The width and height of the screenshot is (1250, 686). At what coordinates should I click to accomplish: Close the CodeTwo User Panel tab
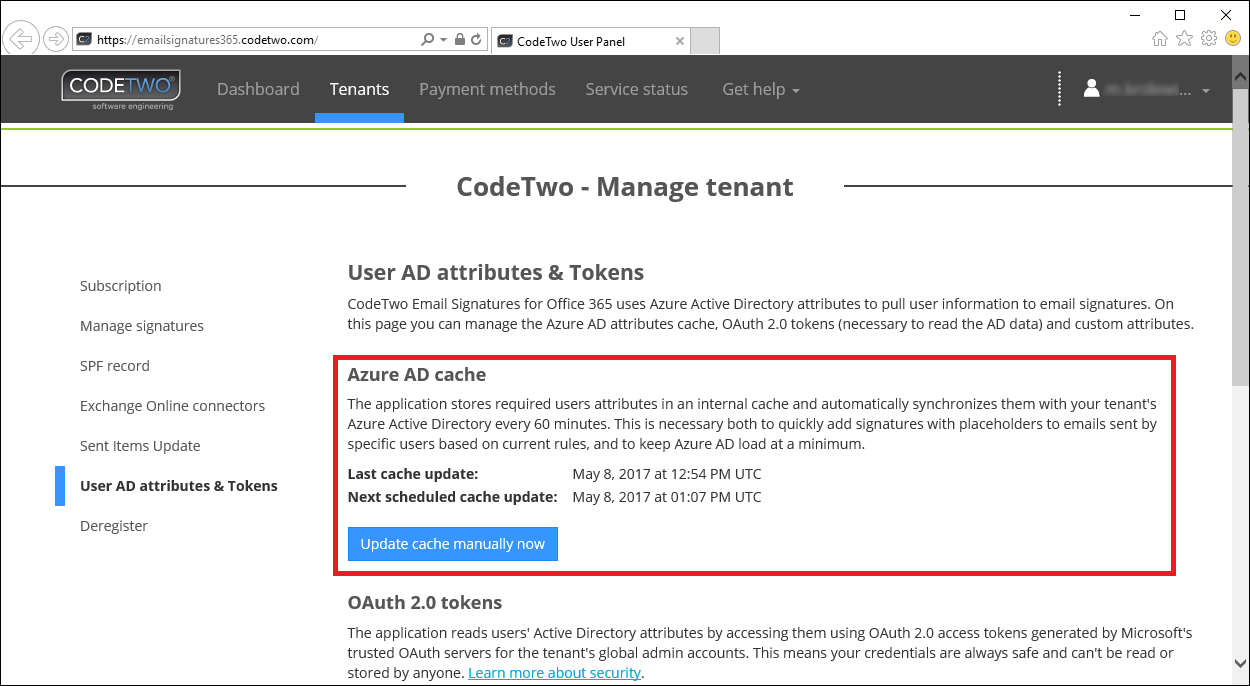[680, 41]
